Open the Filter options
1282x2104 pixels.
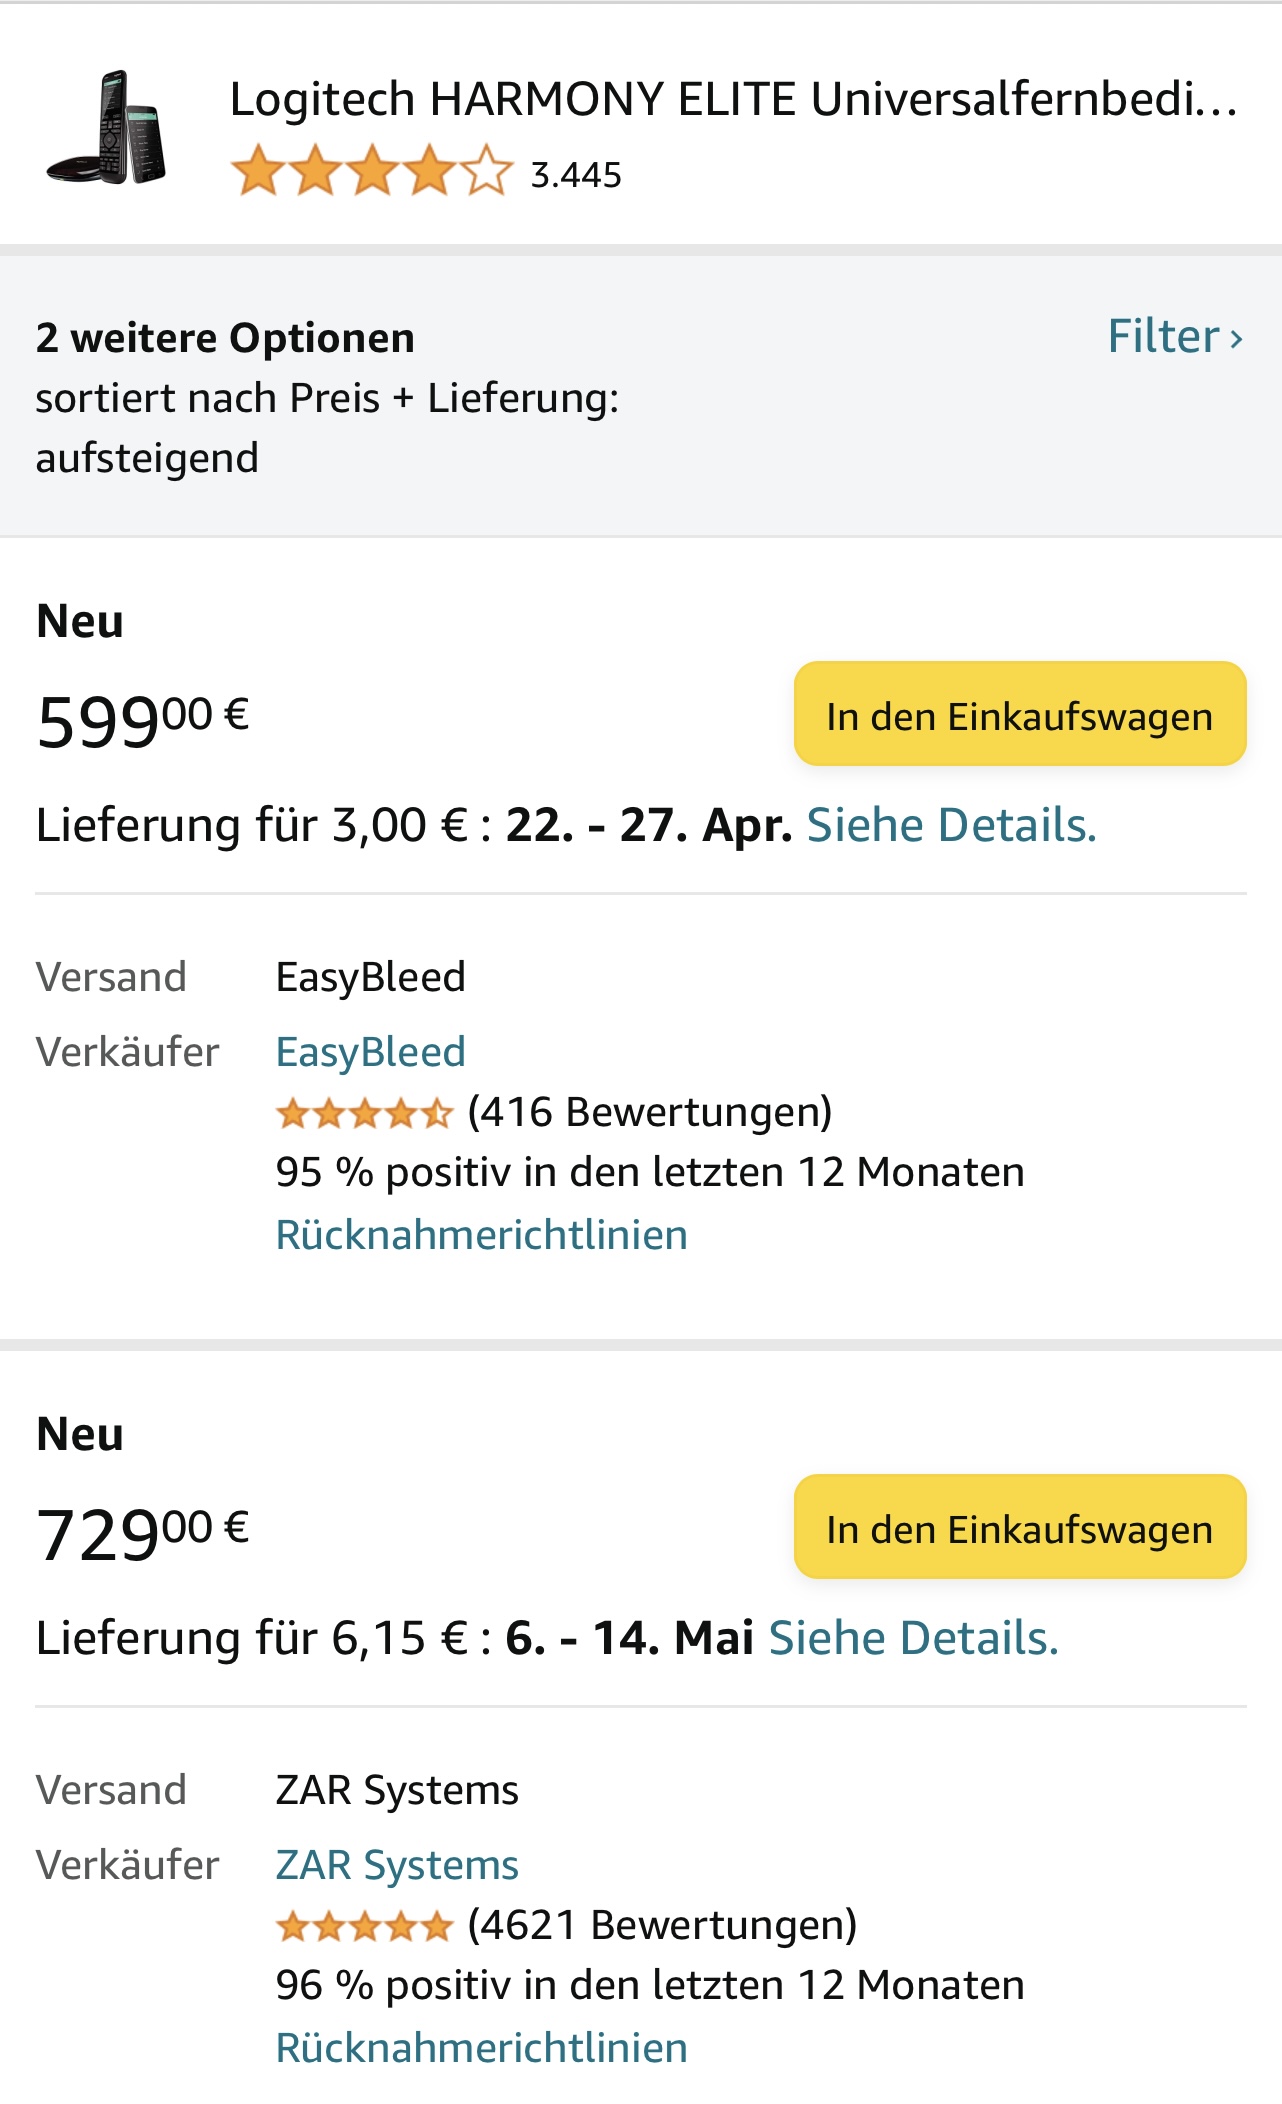coord(1164,337)
